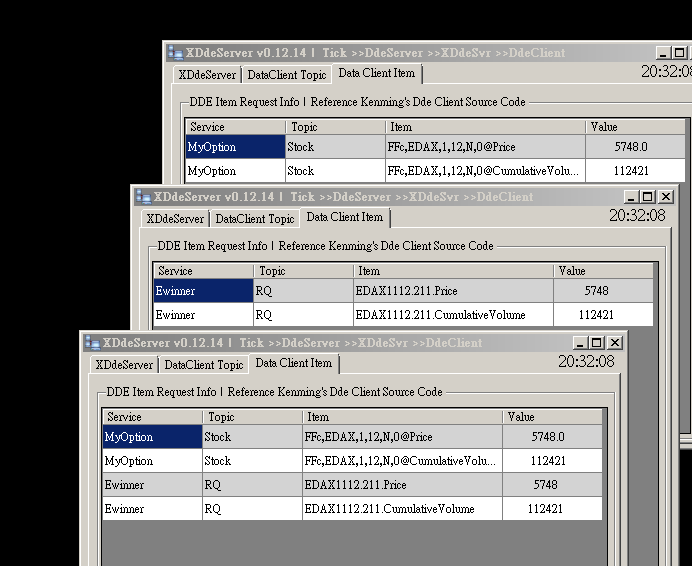The width and height of the screenshot is (692, 566).
Task: Click the 20:32:08 clock in middle window
Action: (637, 215)
